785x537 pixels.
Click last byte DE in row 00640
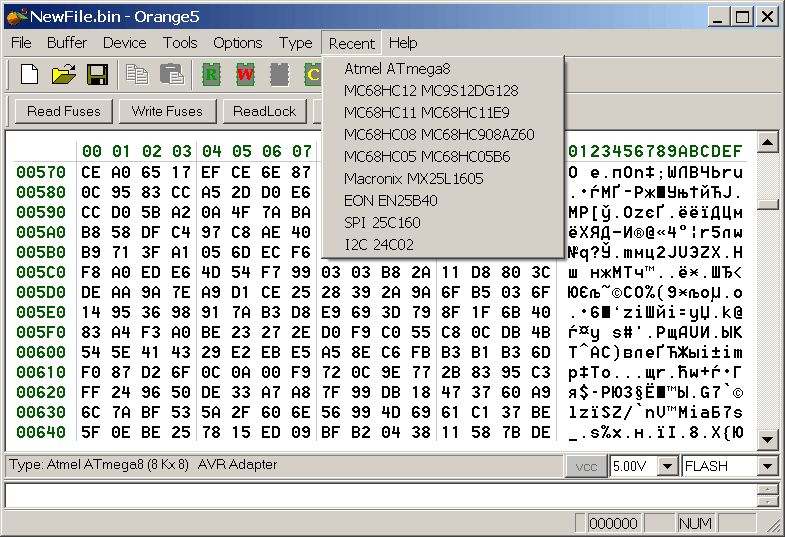[541, 432]
